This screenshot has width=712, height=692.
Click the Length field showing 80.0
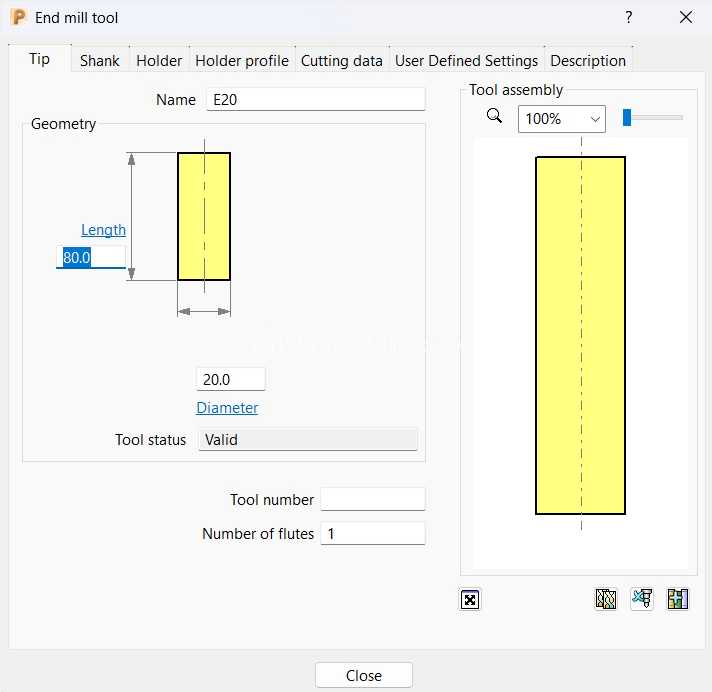tap(91, 257)
